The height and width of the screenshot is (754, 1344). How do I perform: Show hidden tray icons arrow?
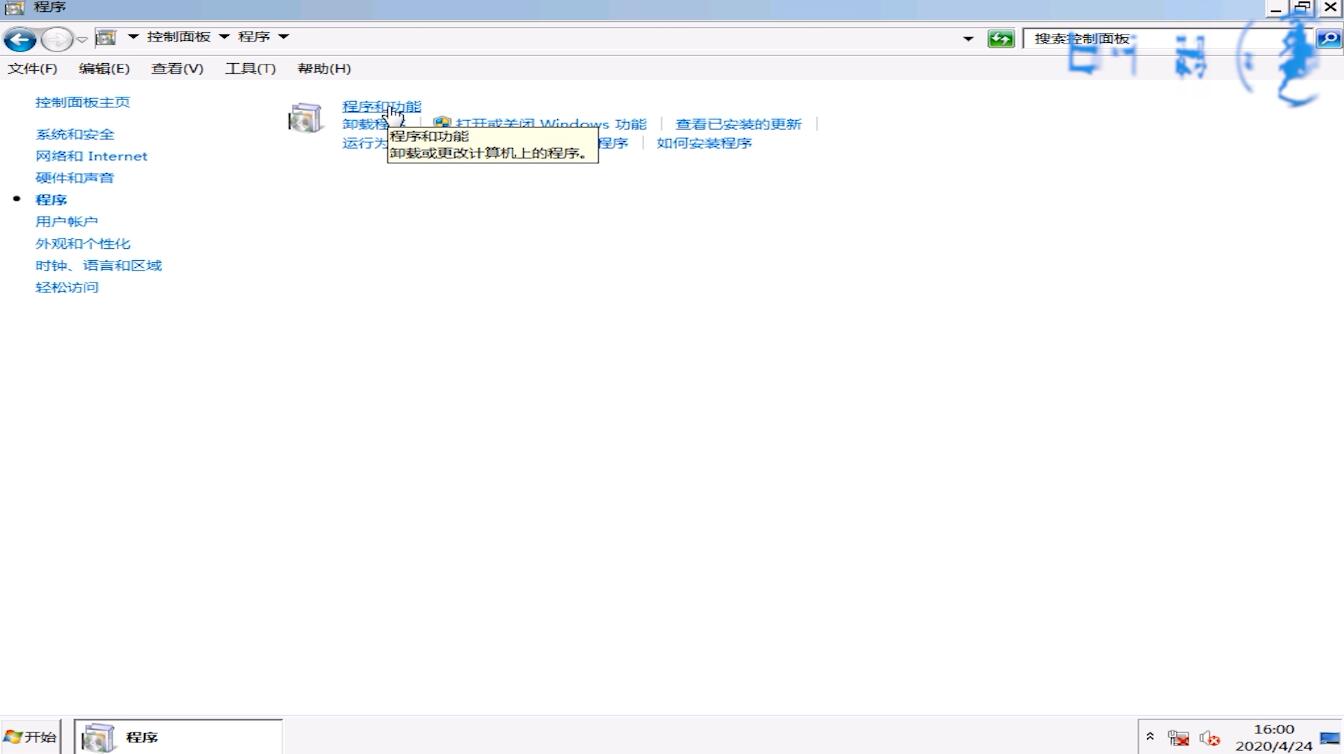click(x=1150, y=737)
